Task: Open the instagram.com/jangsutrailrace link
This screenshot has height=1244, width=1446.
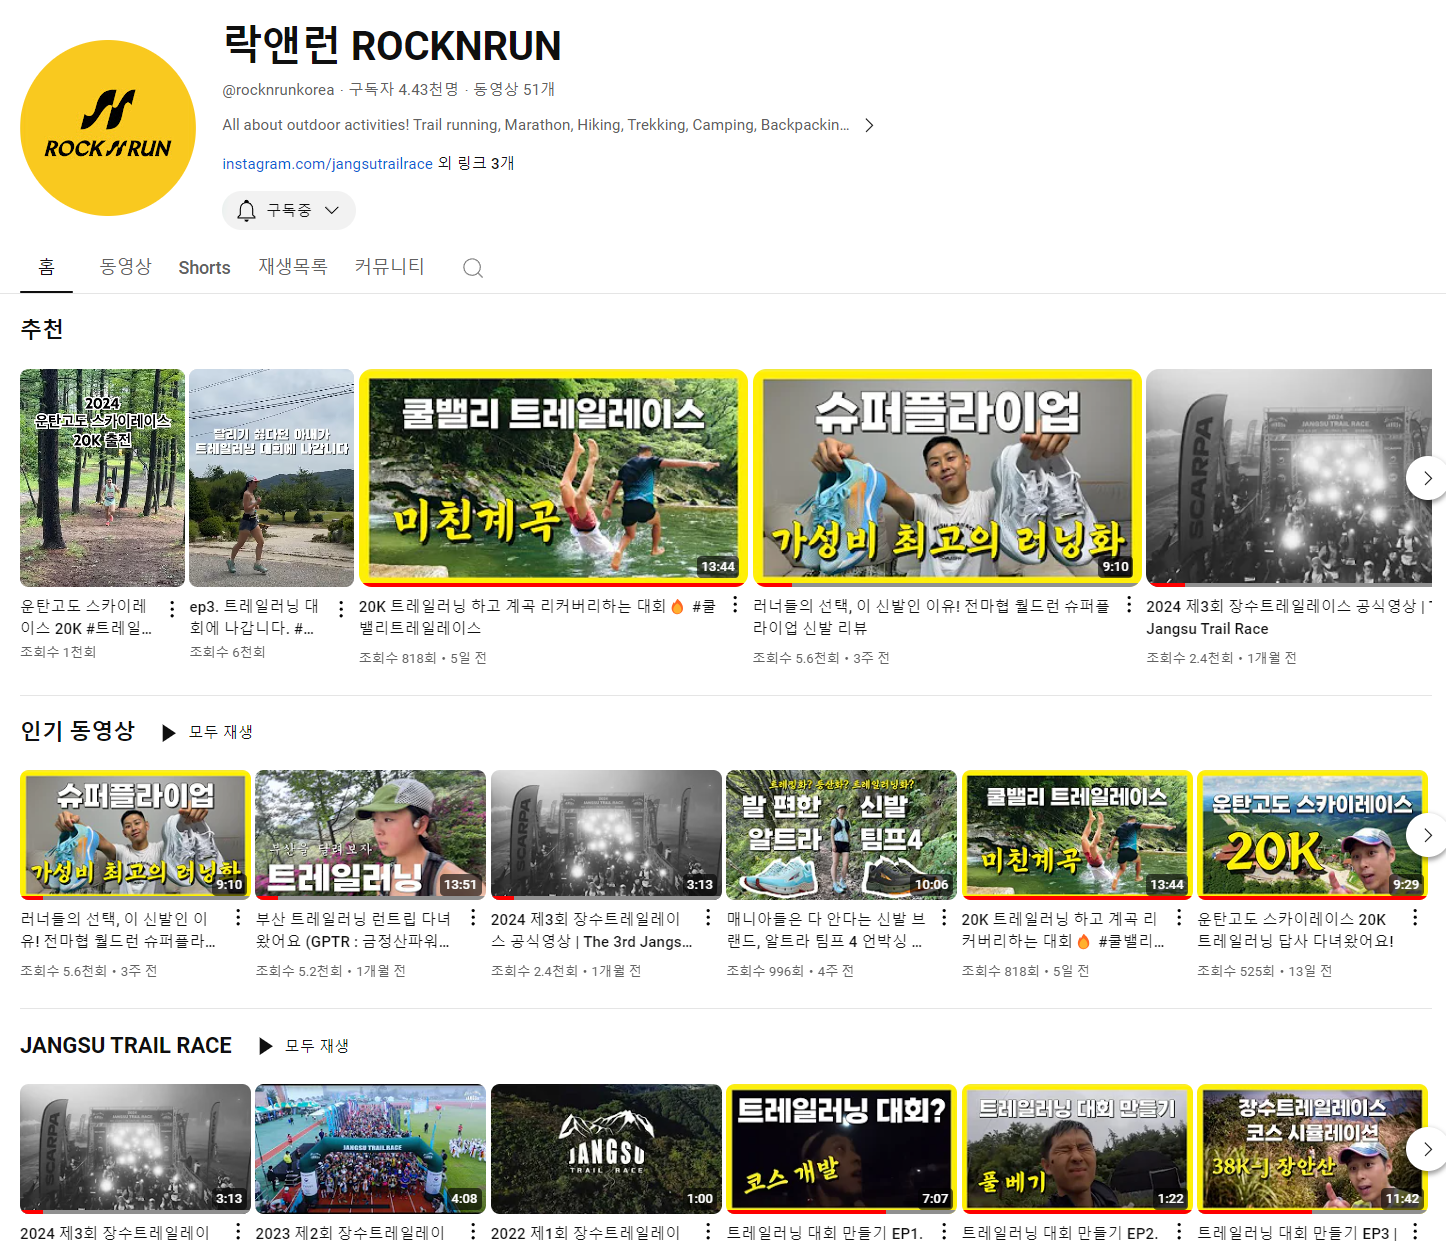Action: click(326, 163)
